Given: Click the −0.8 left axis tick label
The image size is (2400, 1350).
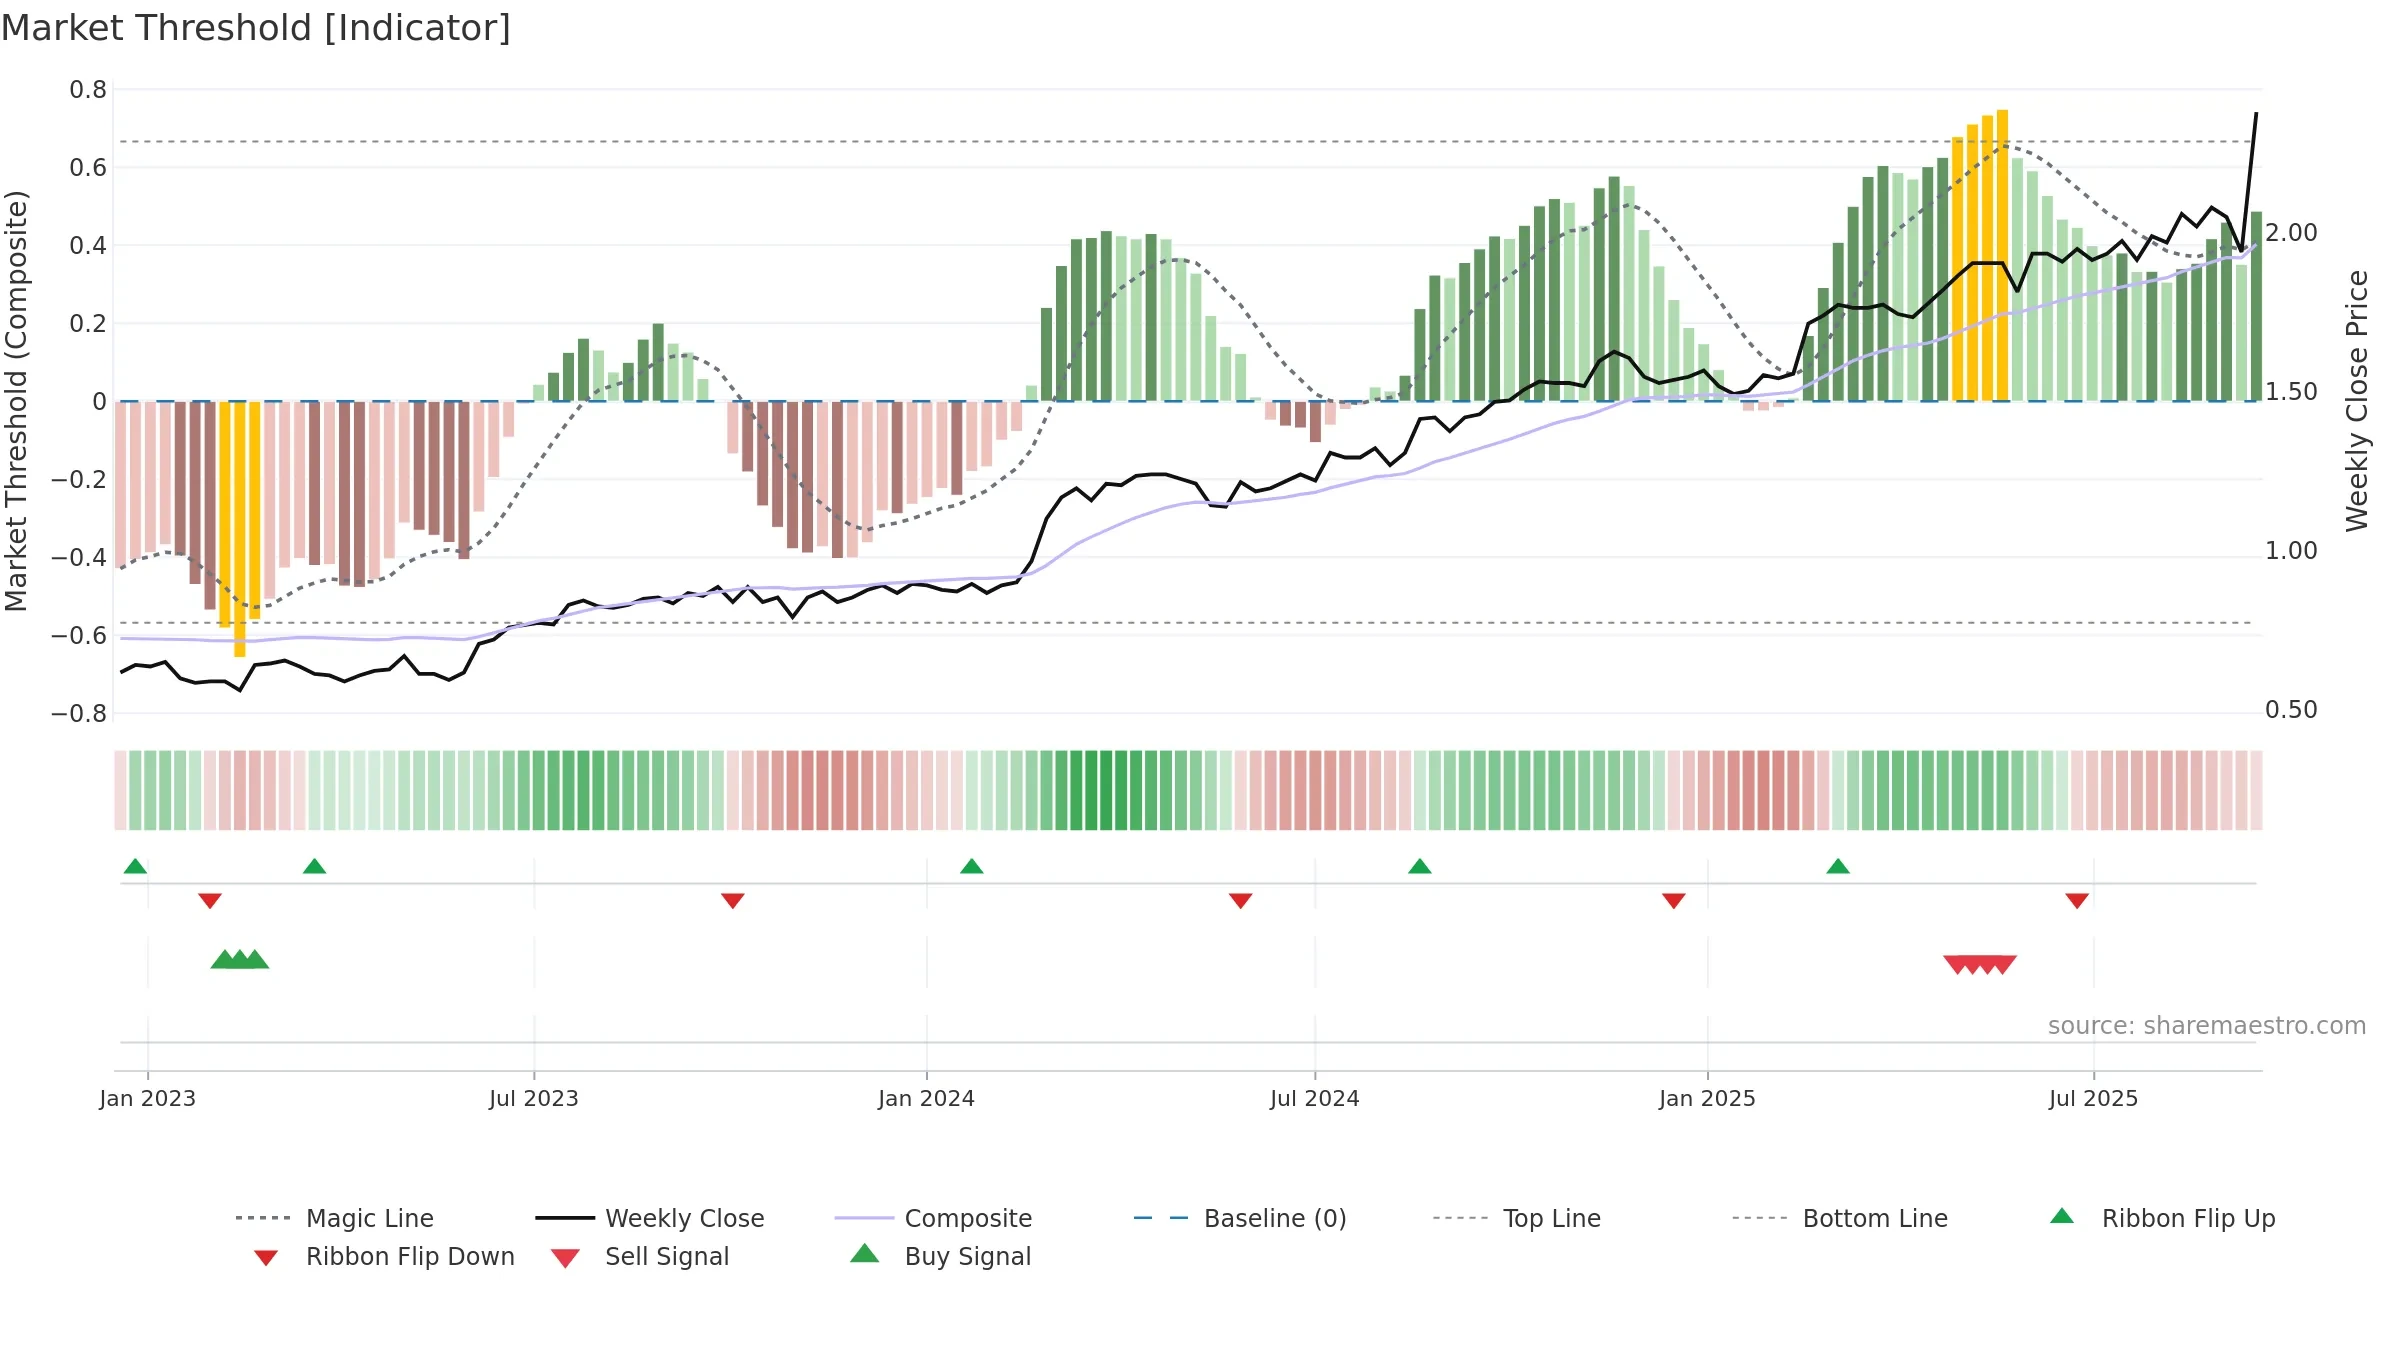Looking at the screenshot, I should click(79, 714).
